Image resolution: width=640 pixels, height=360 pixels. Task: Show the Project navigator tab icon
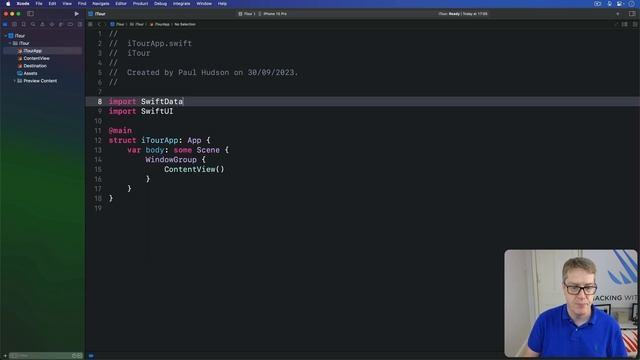[5, 24]
